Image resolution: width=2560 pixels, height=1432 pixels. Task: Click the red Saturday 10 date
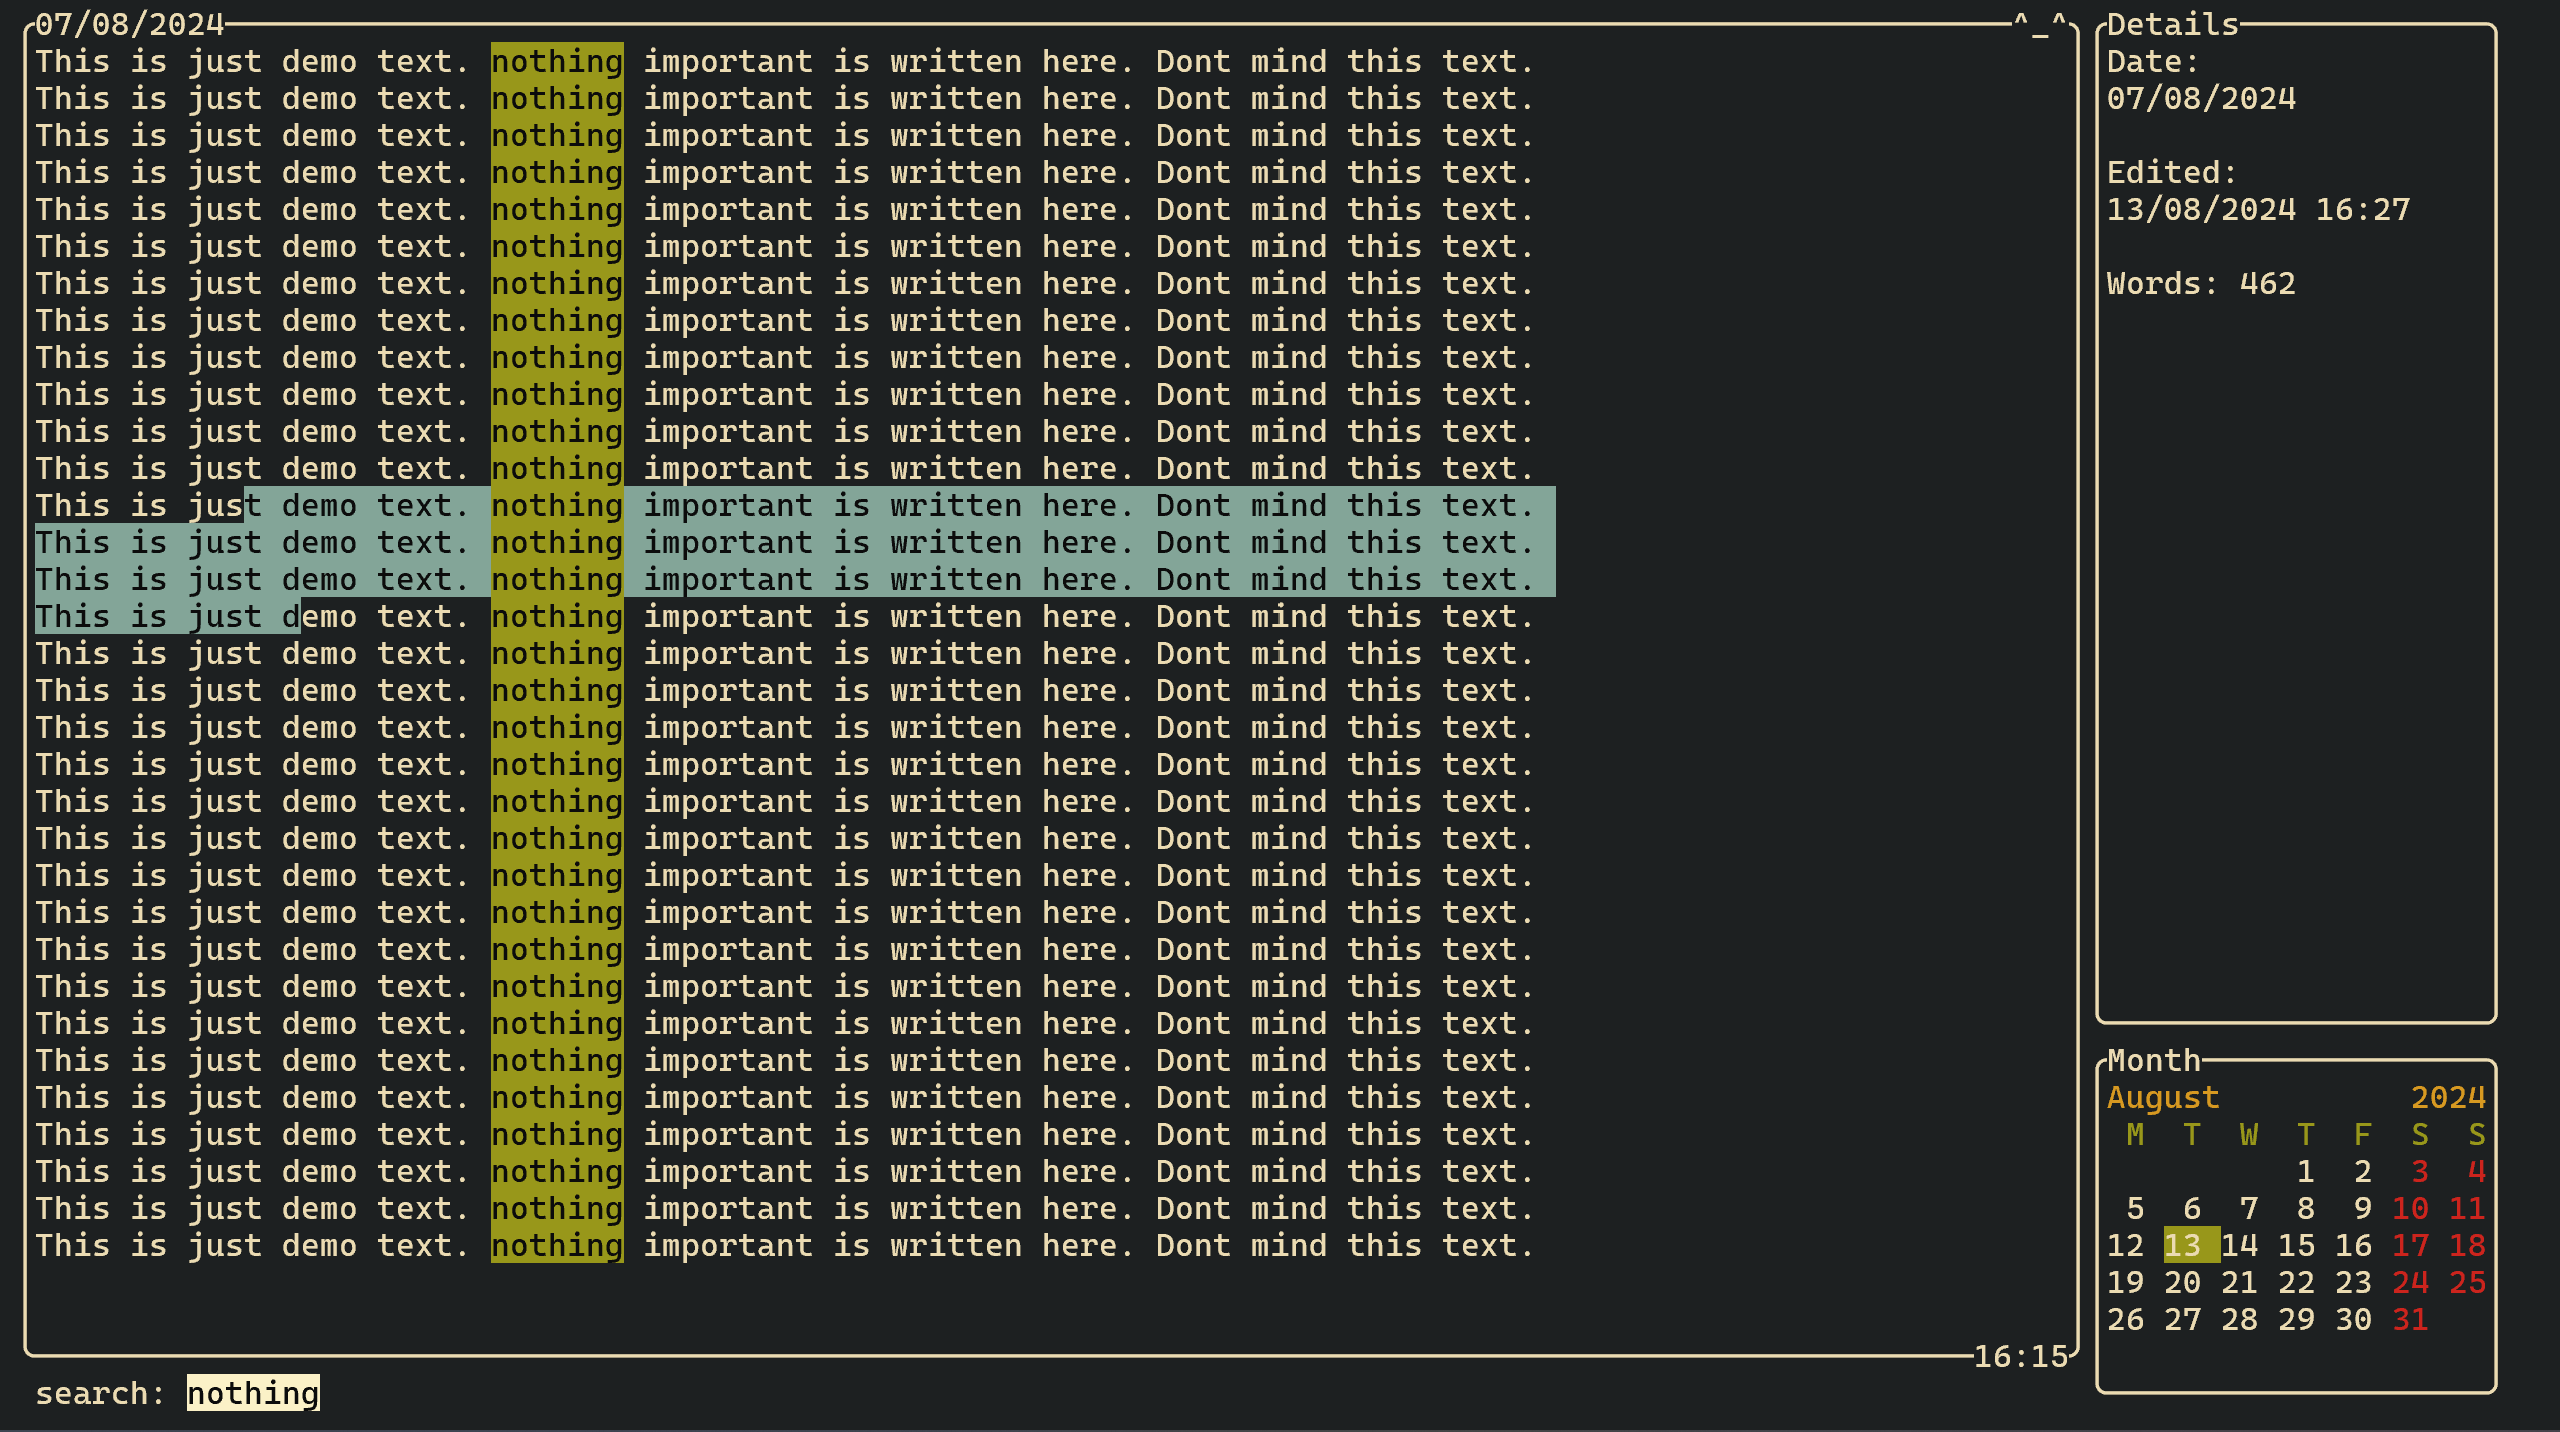point(2410,1208)
